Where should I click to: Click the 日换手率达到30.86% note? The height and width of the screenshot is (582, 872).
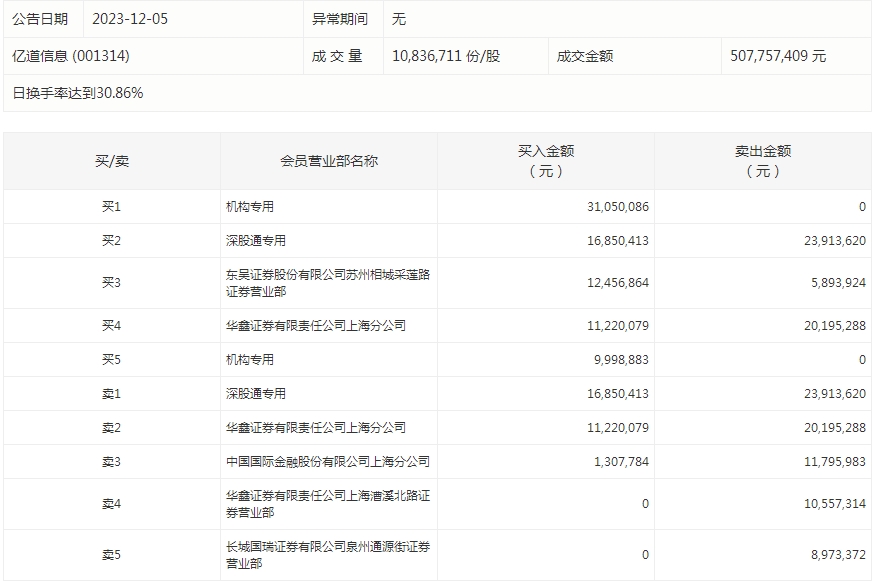point(78,93)
